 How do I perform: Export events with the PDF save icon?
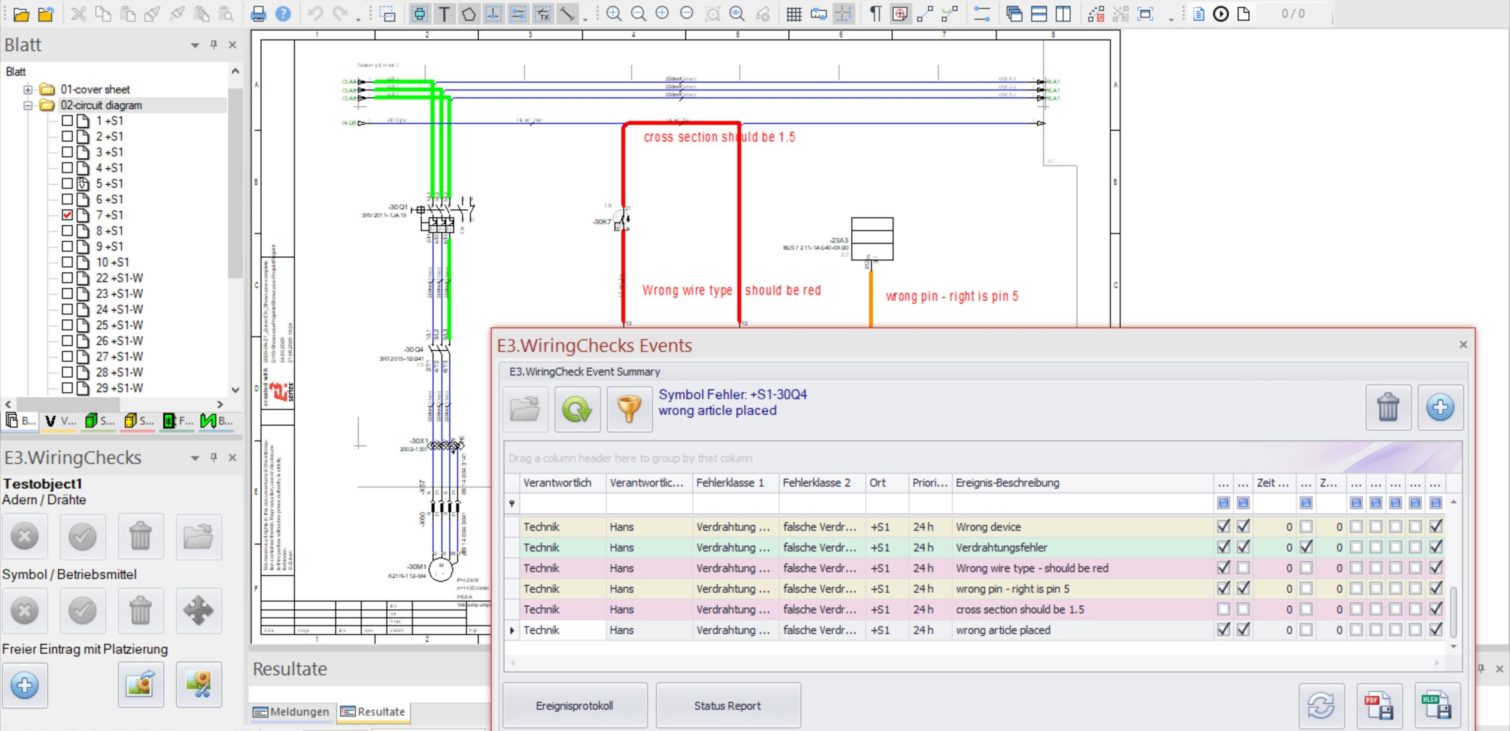click(1380, 706)
